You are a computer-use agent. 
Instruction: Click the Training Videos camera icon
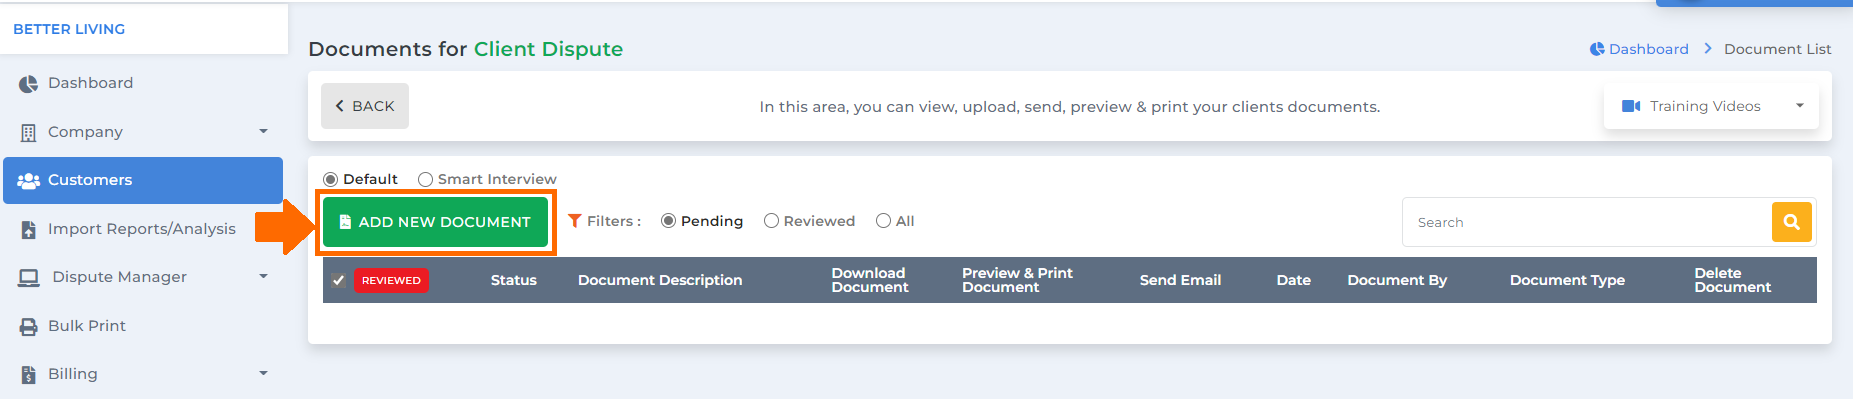[1631, 106]
